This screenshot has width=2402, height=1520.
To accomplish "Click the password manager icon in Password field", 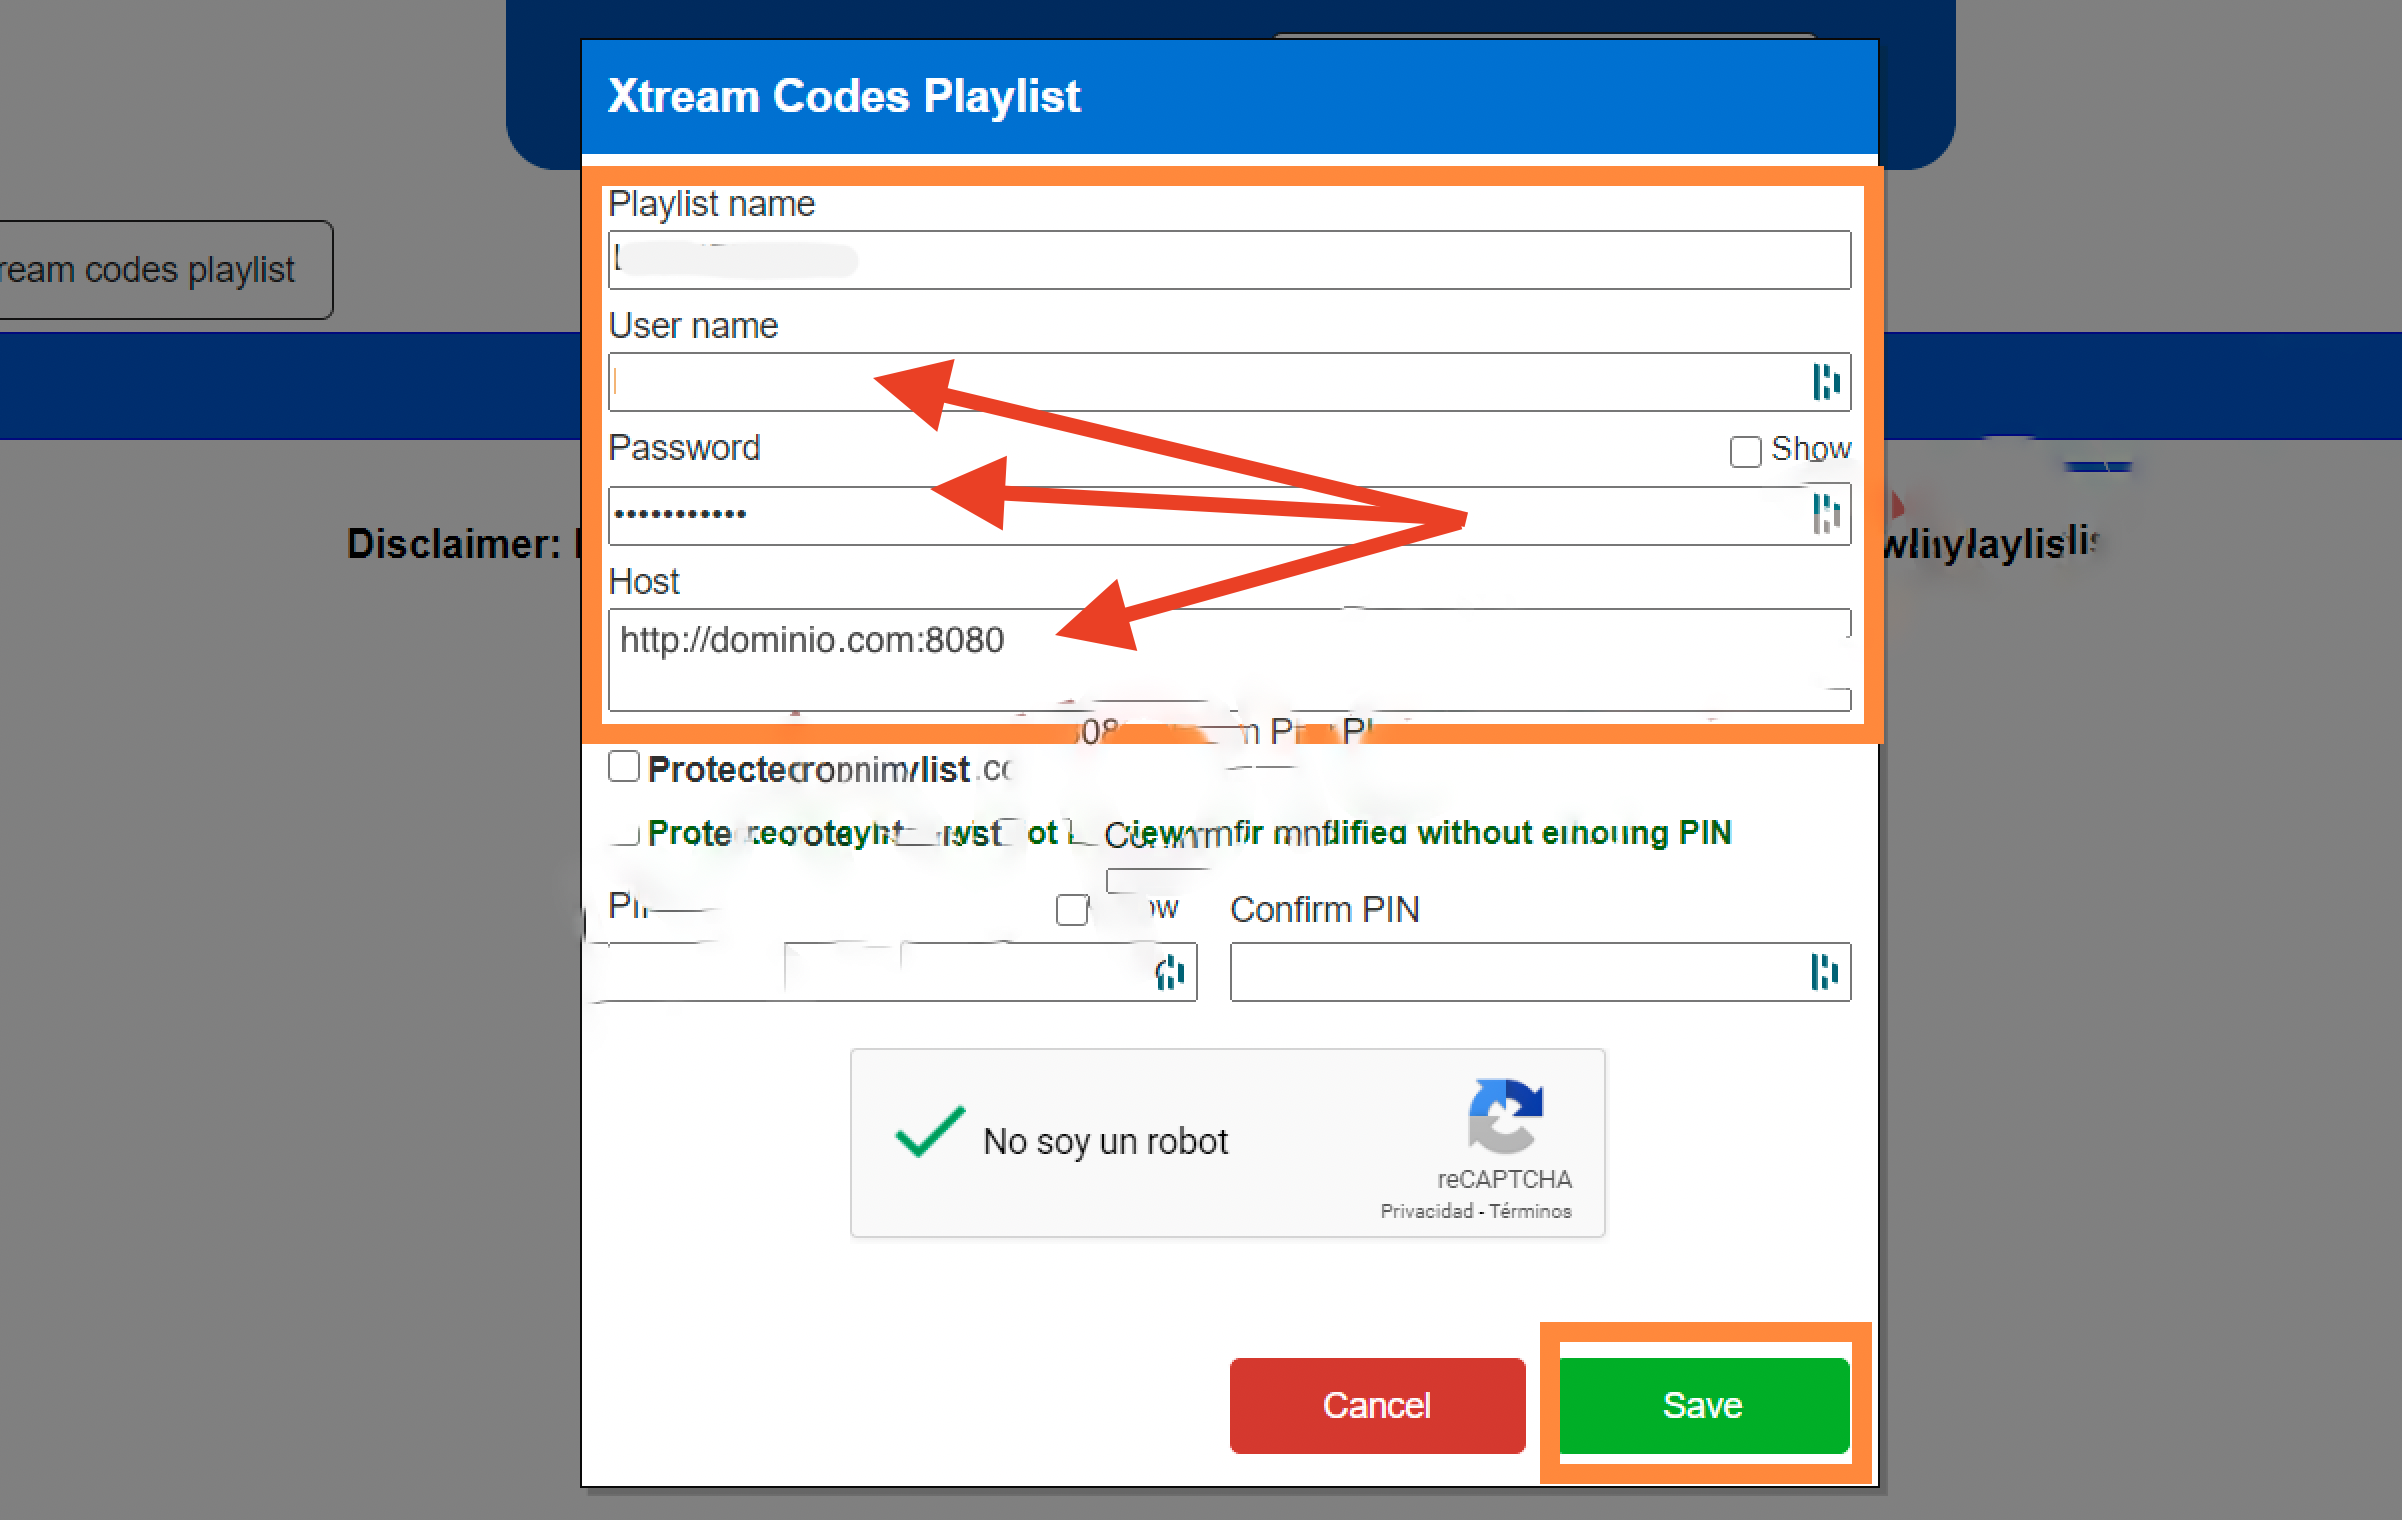I will click(1826, 514).
